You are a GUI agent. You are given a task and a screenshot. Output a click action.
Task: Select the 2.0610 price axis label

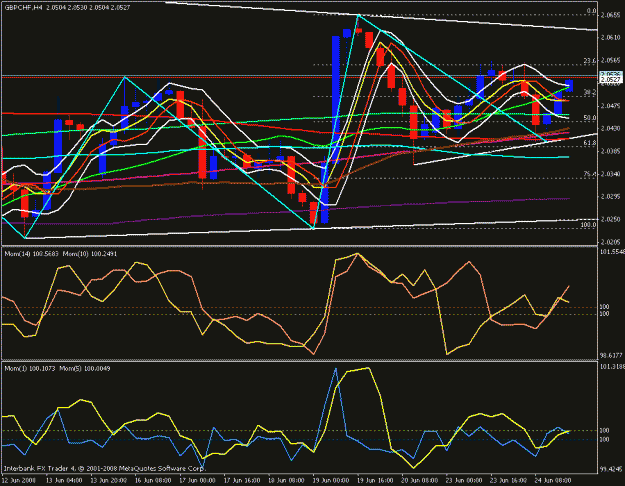[x=611, y=37]
